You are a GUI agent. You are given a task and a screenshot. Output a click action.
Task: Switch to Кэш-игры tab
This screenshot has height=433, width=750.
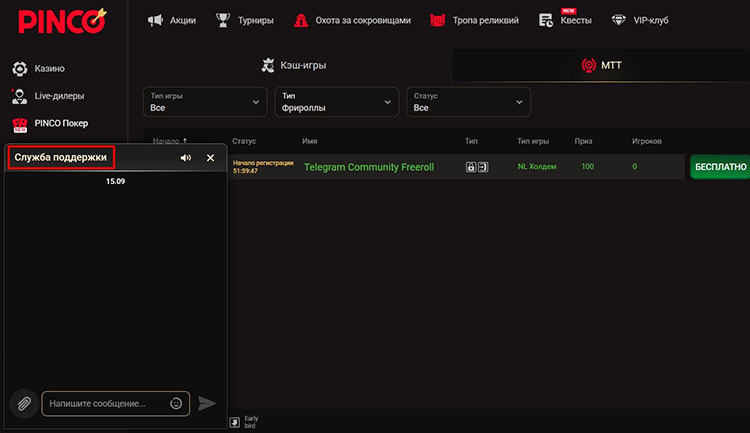pos(294,65)
